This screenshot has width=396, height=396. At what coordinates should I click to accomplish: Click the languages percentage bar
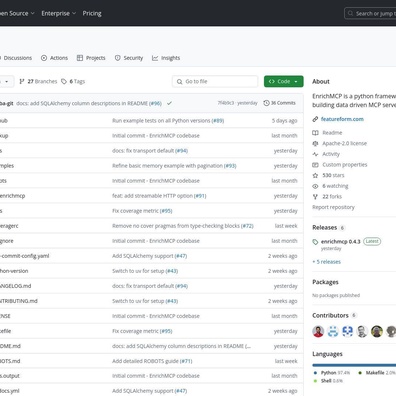coord(354,365)
